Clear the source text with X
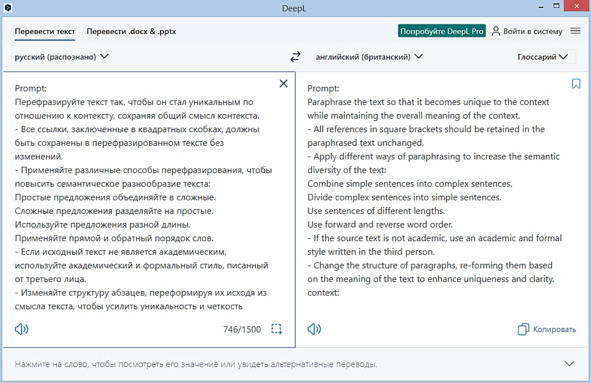The width and height of the screenshot is (591, 383). pos(283,83)
